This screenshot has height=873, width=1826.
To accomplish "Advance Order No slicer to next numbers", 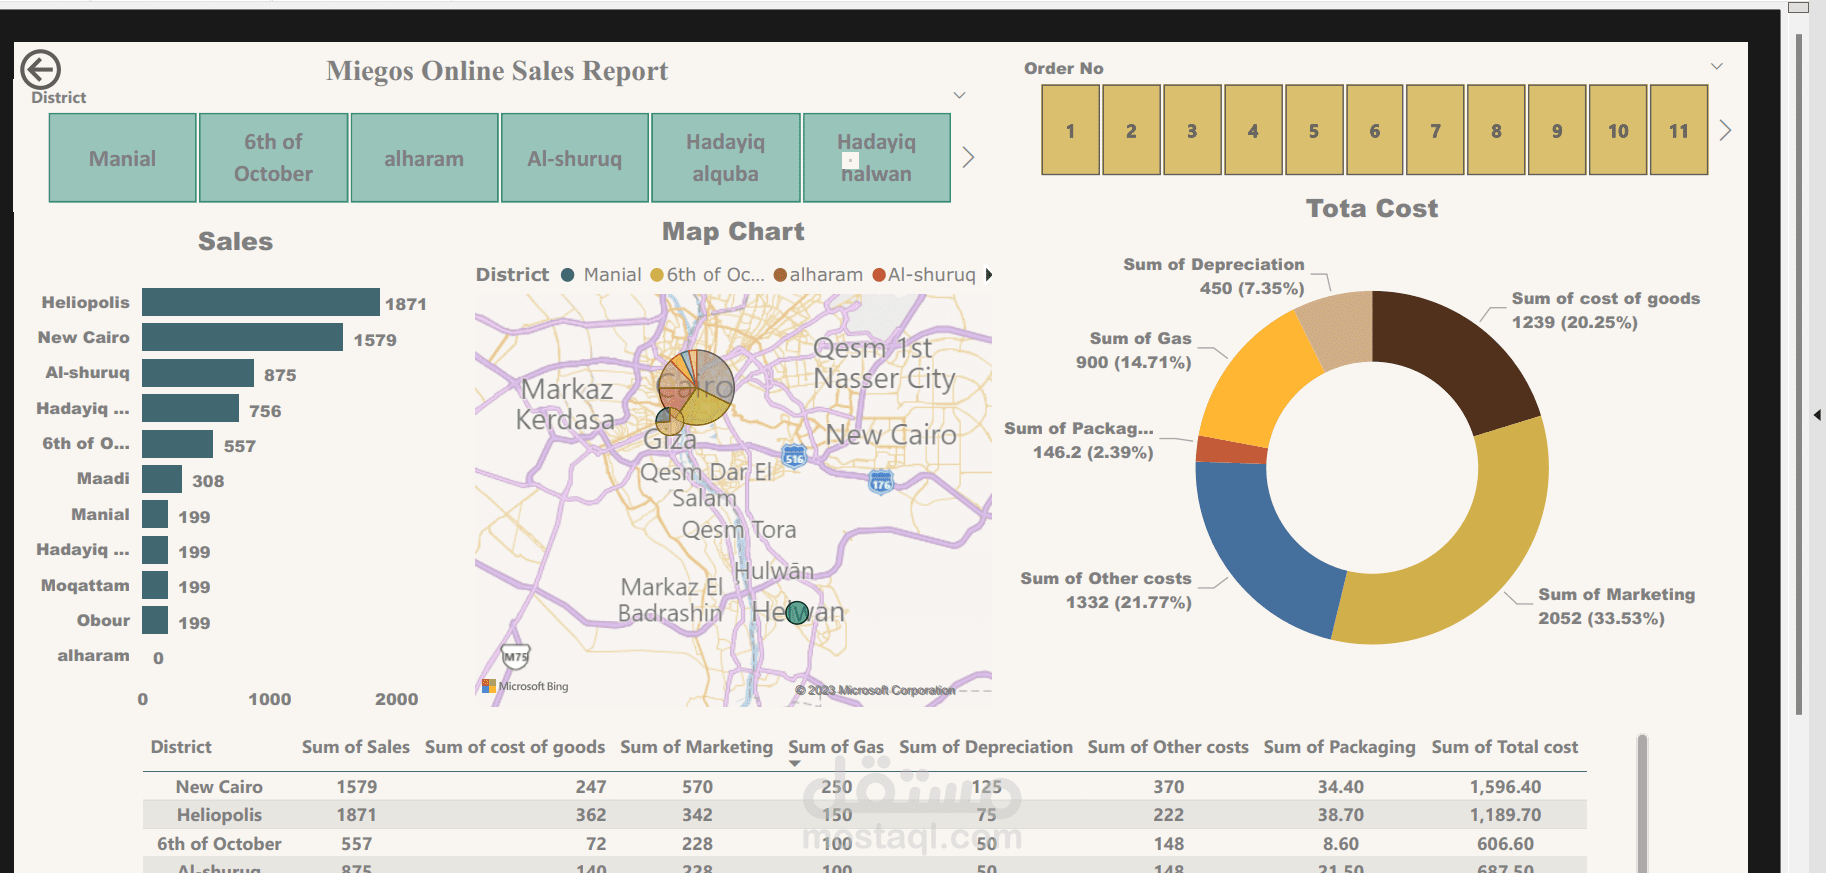I will 1725,130.
